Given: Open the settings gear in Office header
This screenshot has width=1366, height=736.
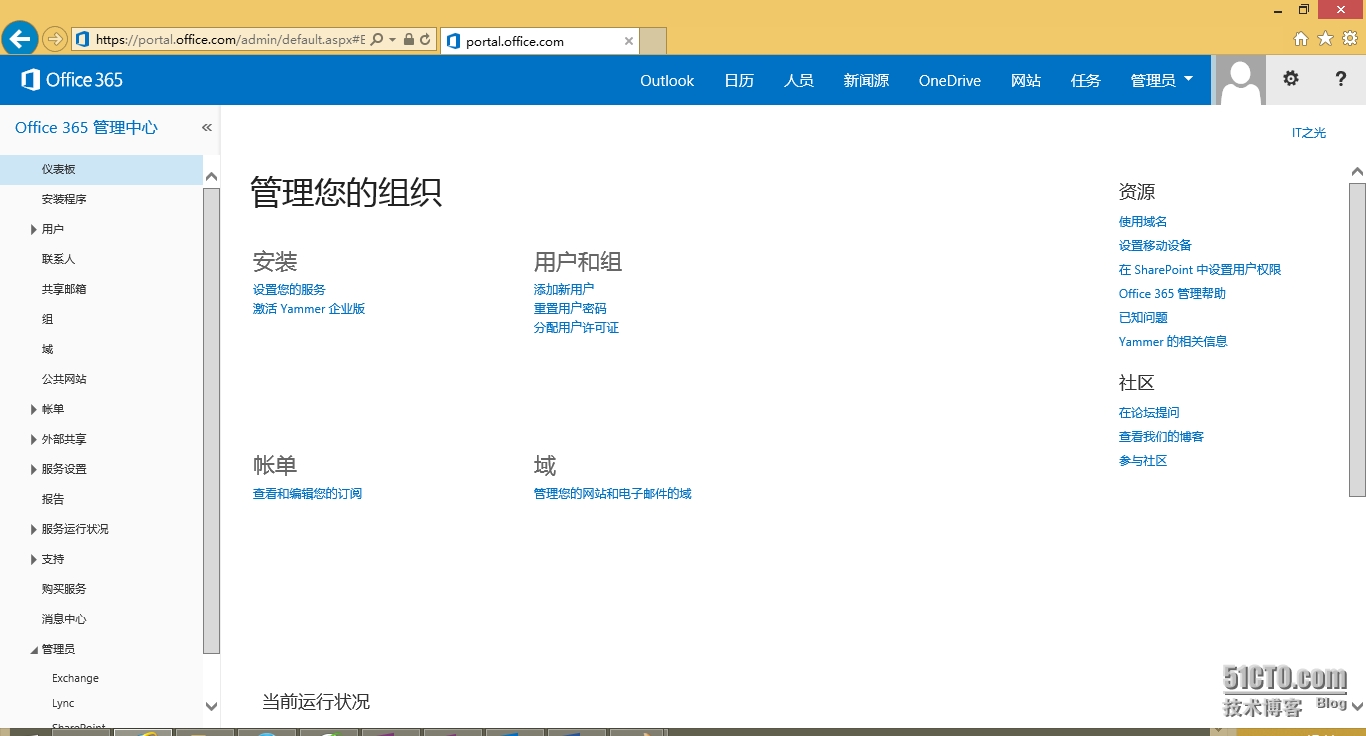Looking at the screenshot, I should 1291,79.
